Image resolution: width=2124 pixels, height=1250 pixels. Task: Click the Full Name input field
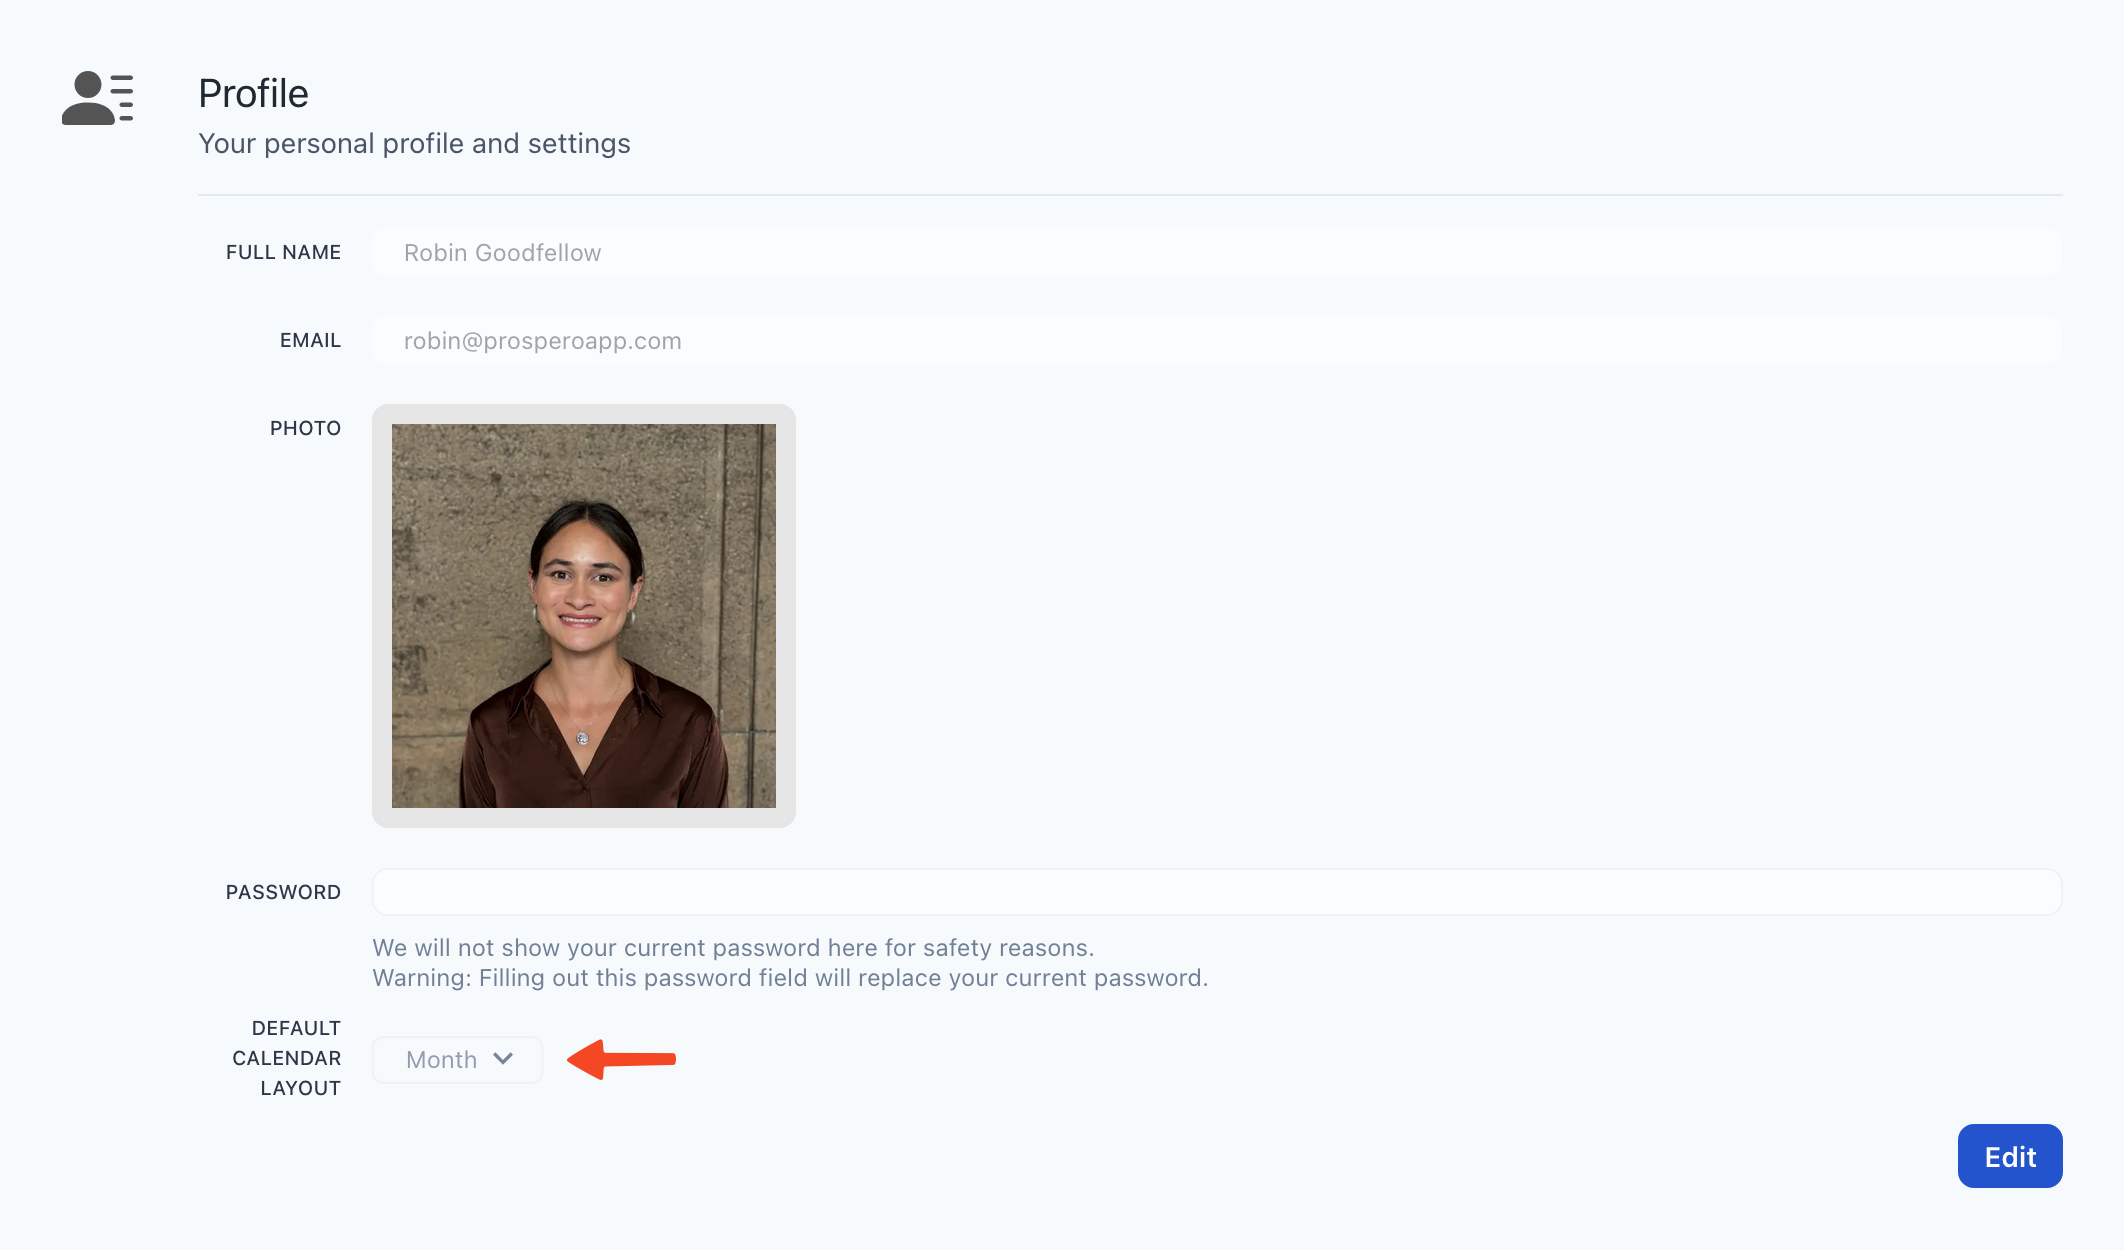tap(1216, 252)
